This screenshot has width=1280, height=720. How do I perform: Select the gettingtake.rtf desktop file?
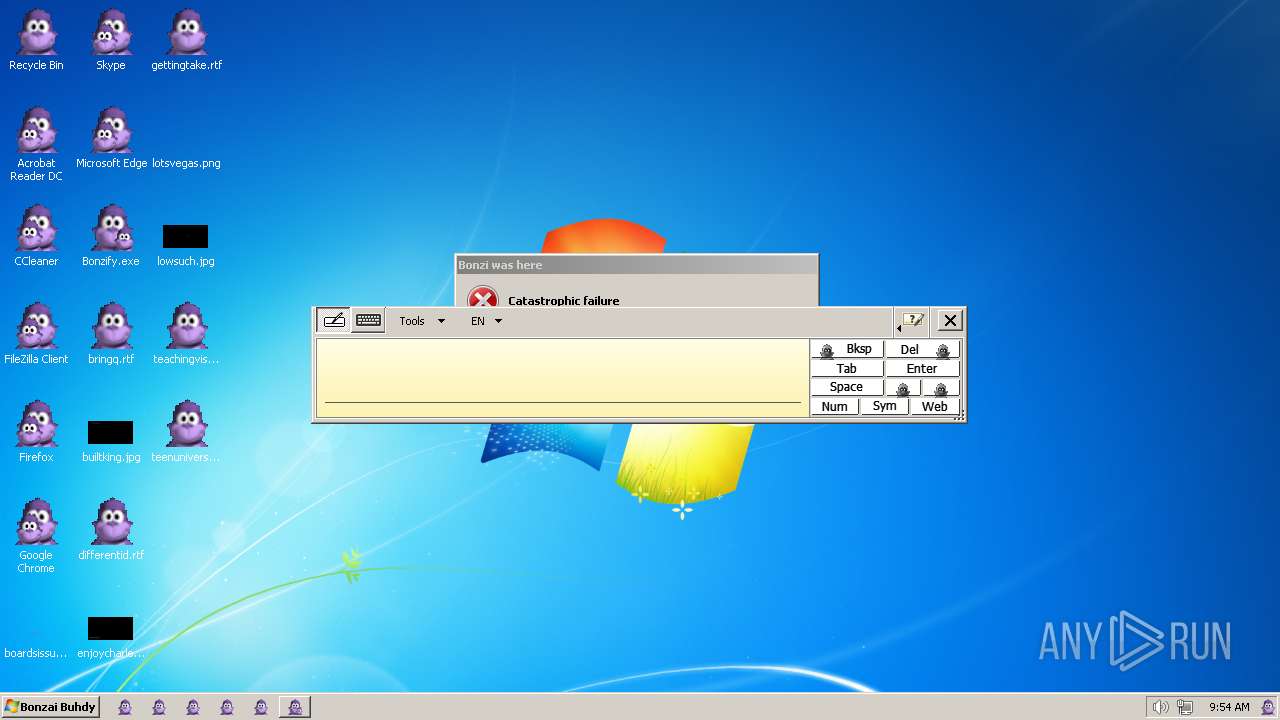click(186, 40)
